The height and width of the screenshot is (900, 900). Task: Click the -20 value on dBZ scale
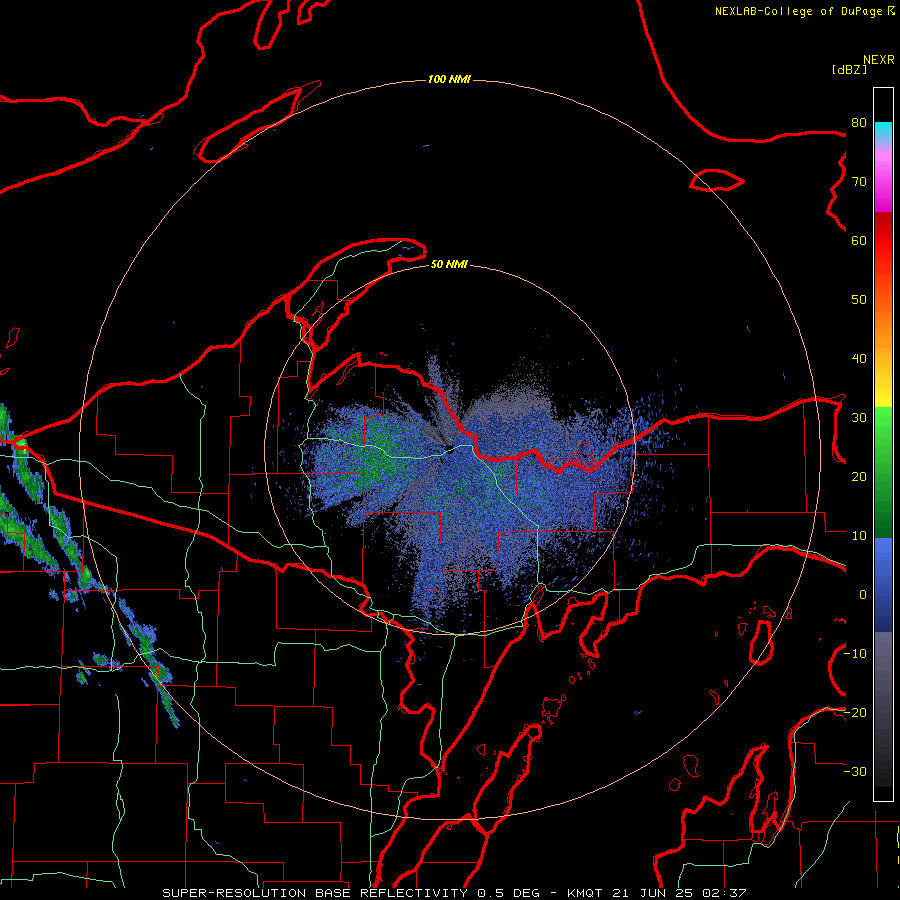pos(855,713)
